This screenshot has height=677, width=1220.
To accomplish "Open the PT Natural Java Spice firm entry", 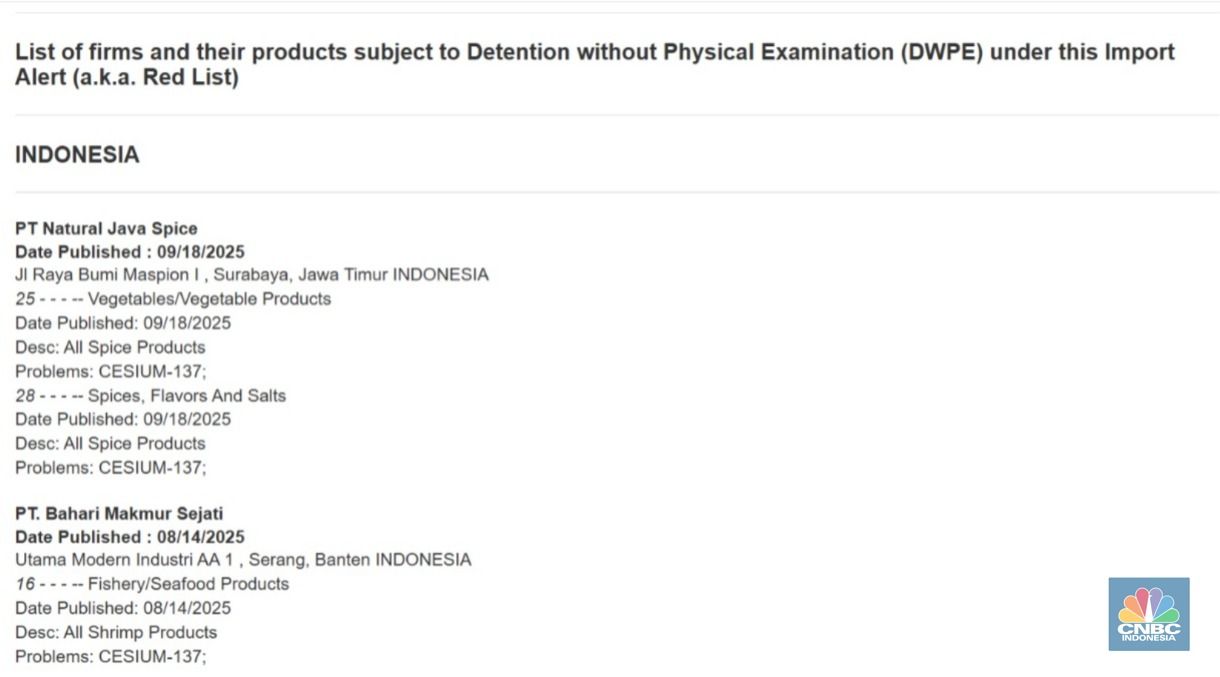I will click(106, 228).
